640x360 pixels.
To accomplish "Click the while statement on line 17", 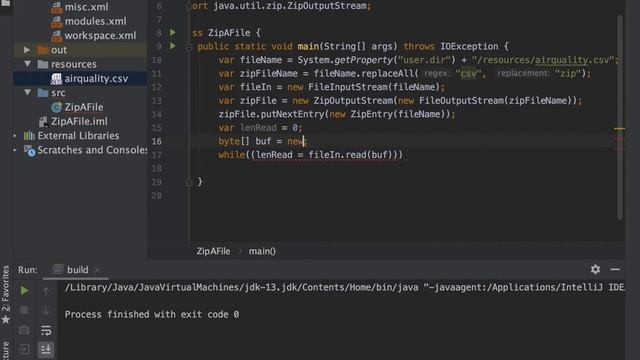I will coord(231,155).
